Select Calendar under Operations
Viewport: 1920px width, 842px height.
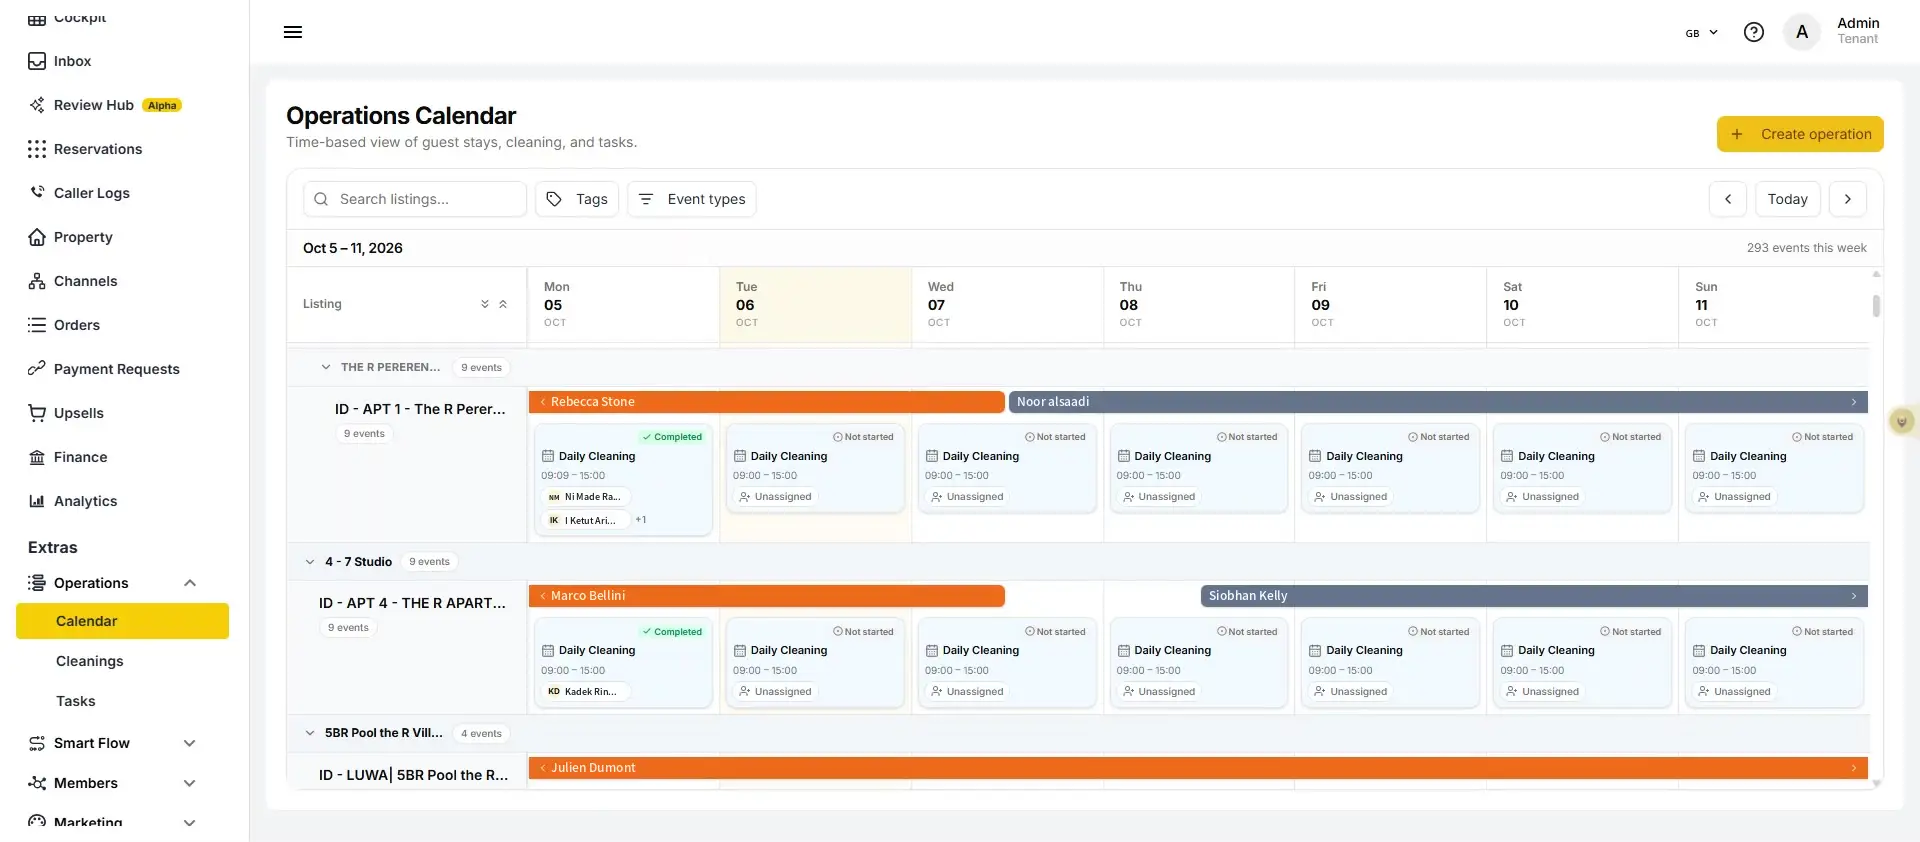pyautogui.click(x=122, y=621)
